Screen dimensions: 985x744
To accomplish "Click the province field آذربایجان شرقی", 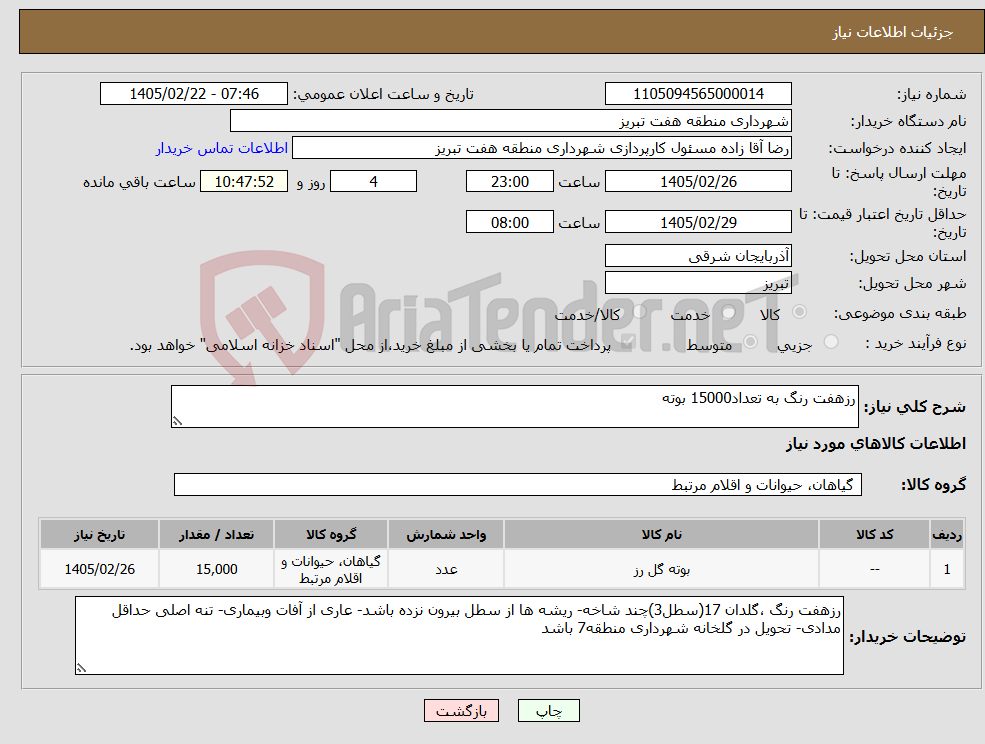I will [x=698, y=256].
